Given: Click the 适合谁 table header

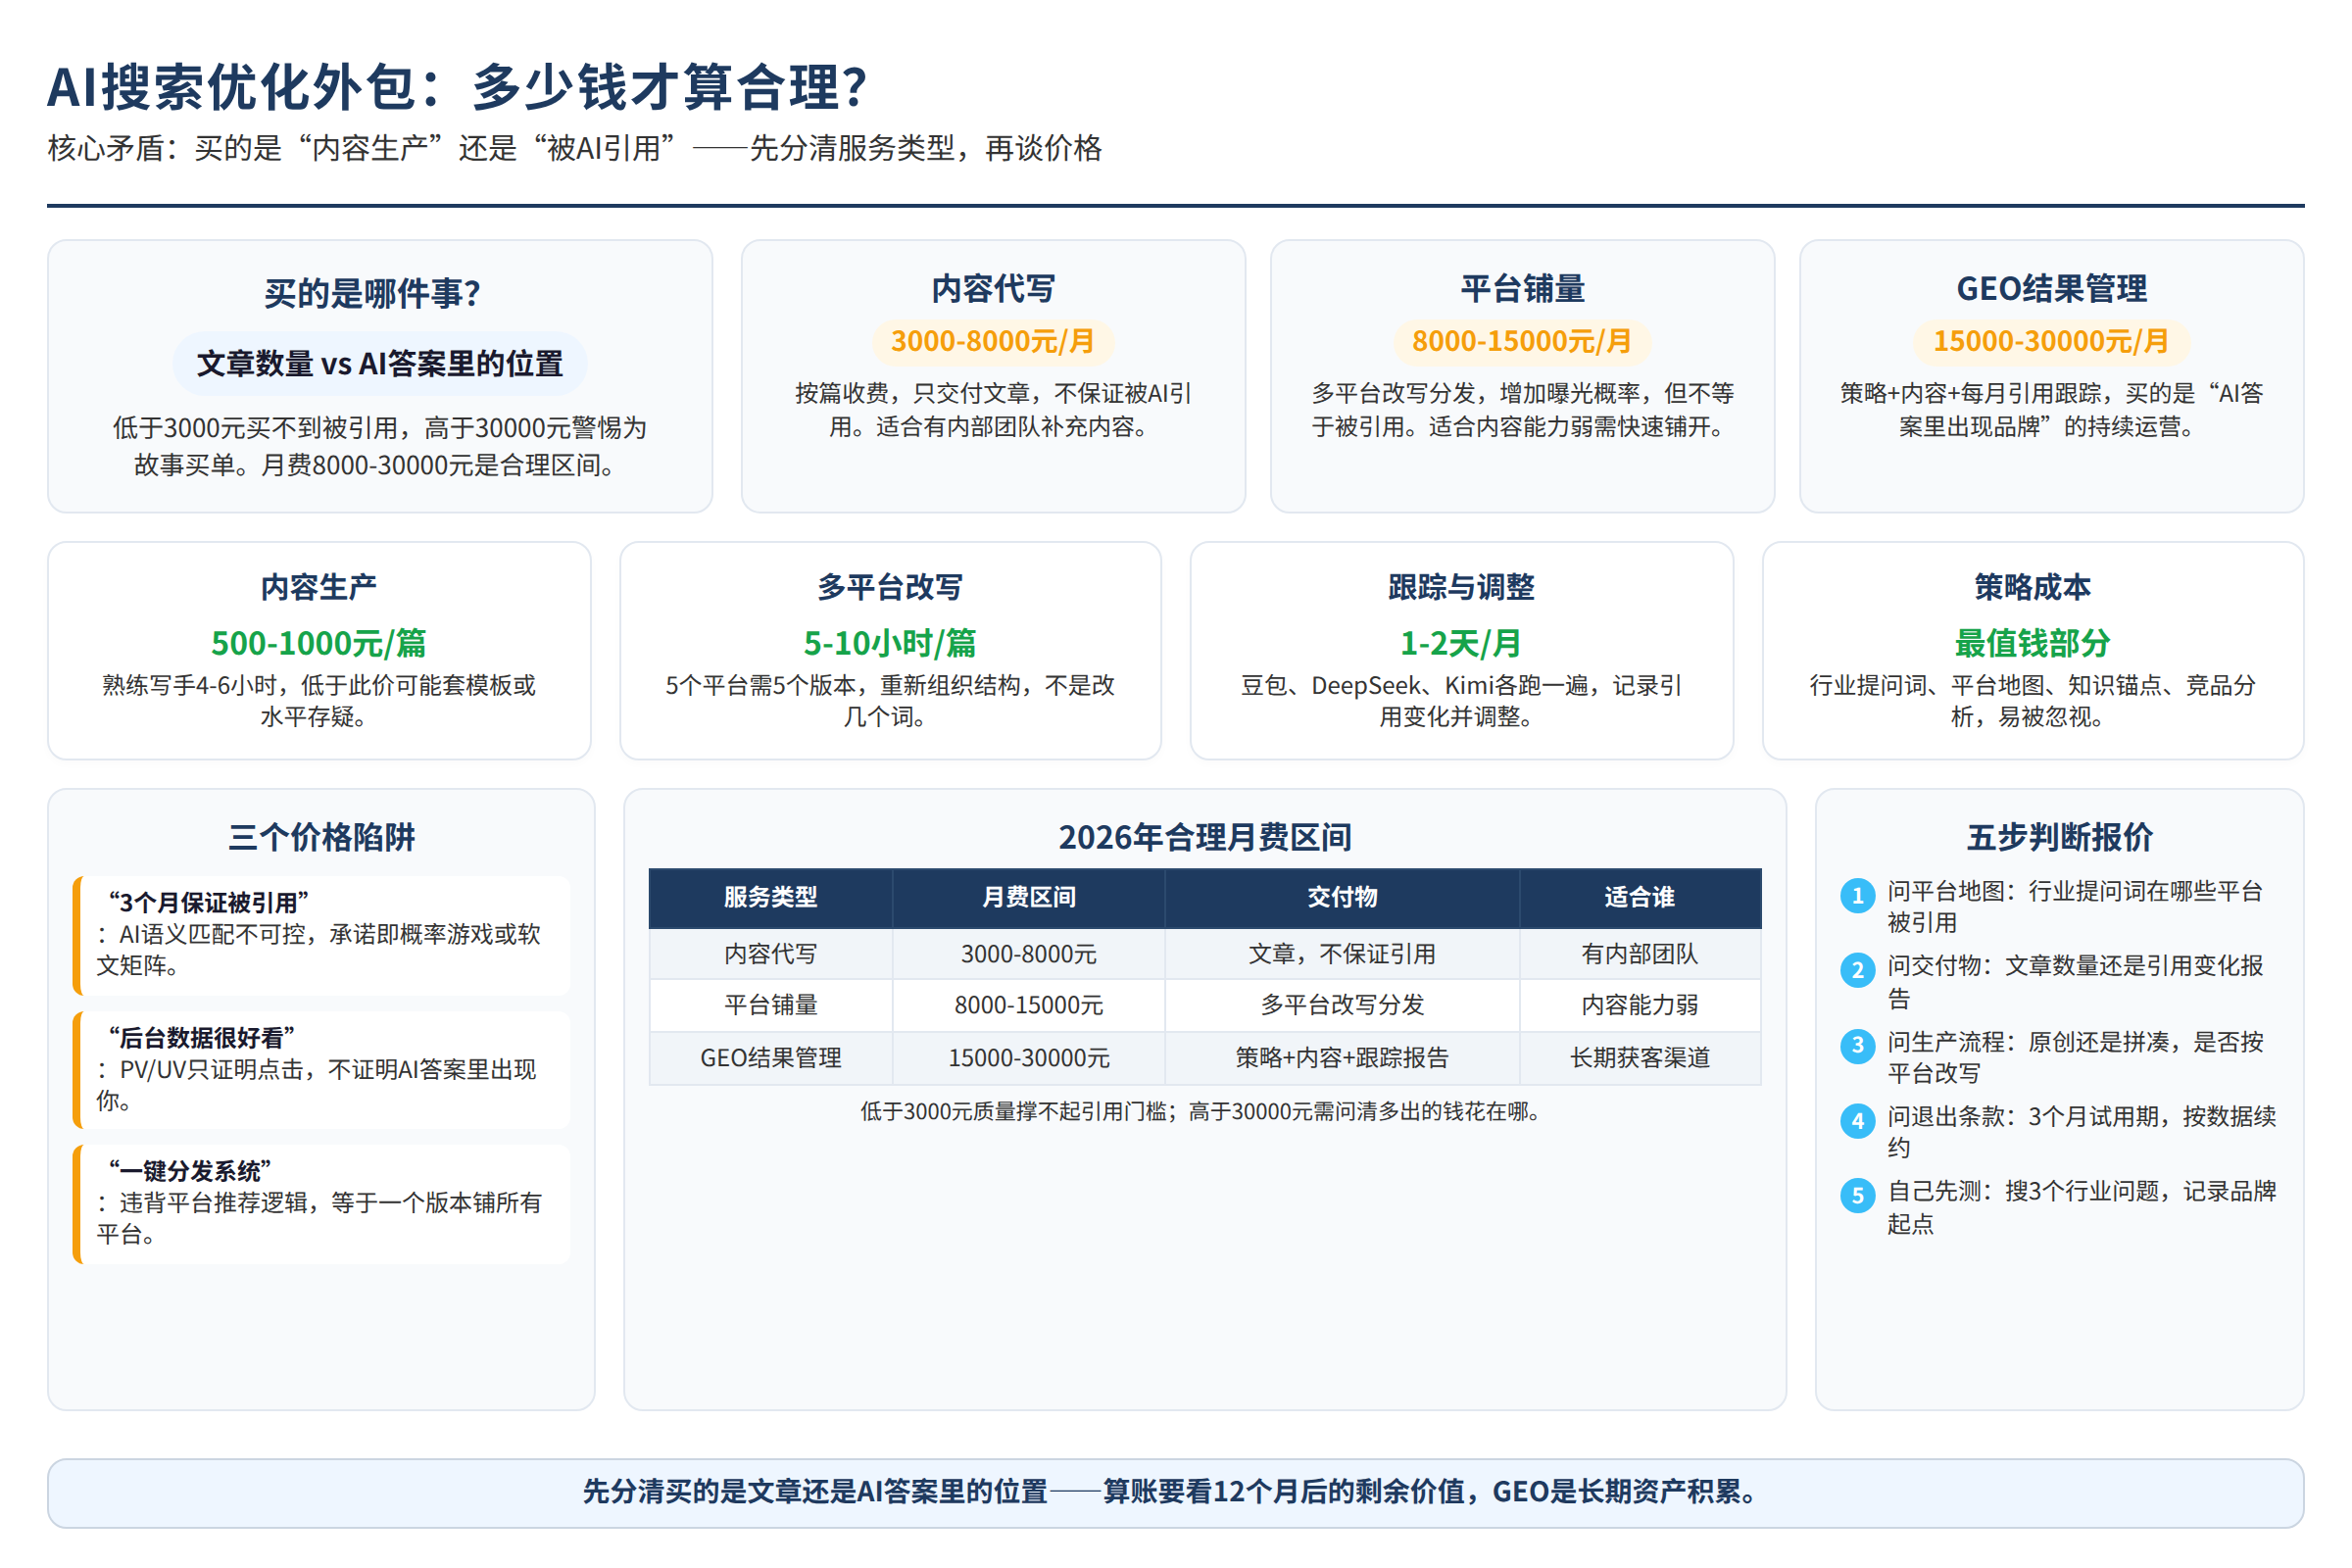Looking at the screenshot, I should pyautogui.click(x=1640, y=898).
